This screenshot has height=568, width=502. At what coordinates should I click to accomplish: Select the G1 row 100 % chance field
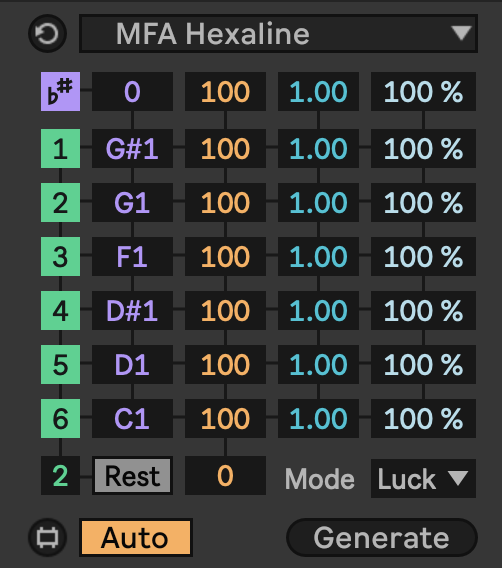pos(423,202)
